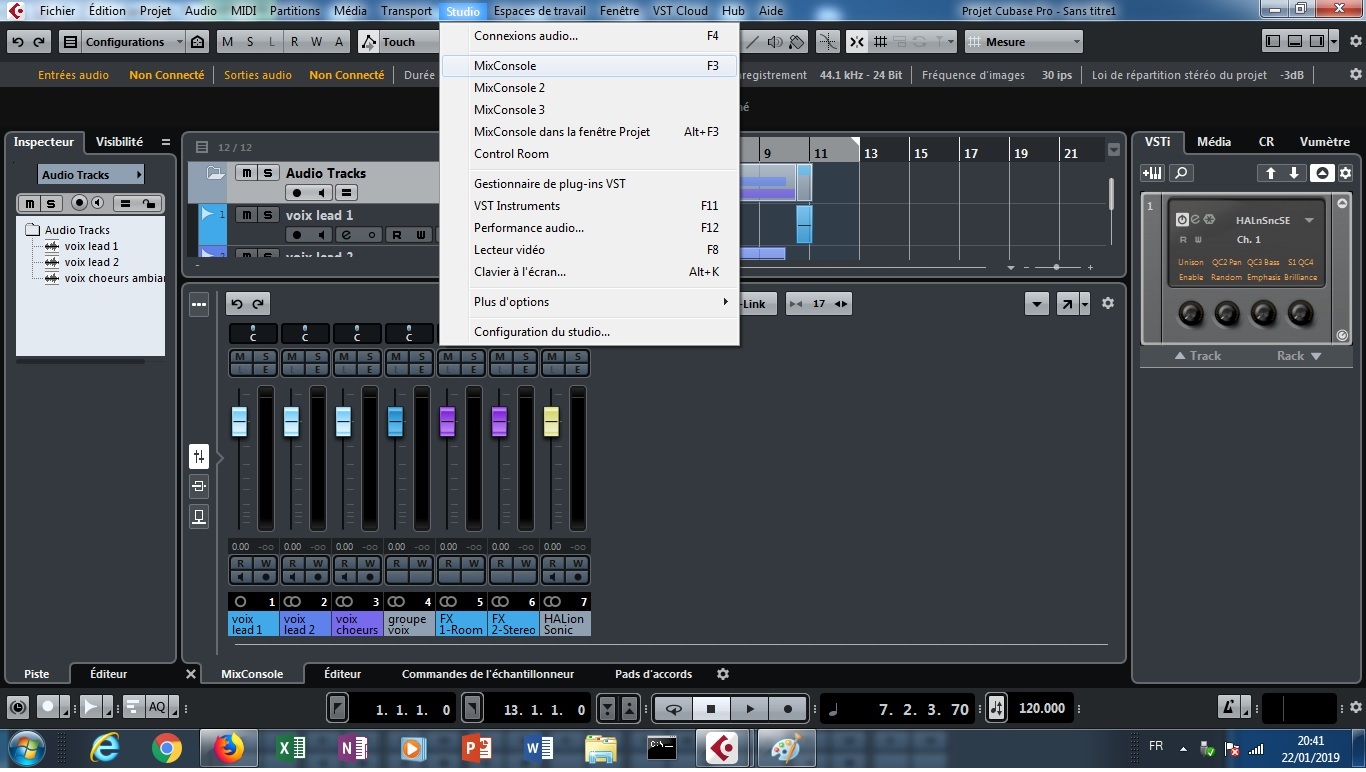Screen dimensions: 1366x772
Task: Click the FX 1-Room purple channel fader
Action: coord(447,422)
